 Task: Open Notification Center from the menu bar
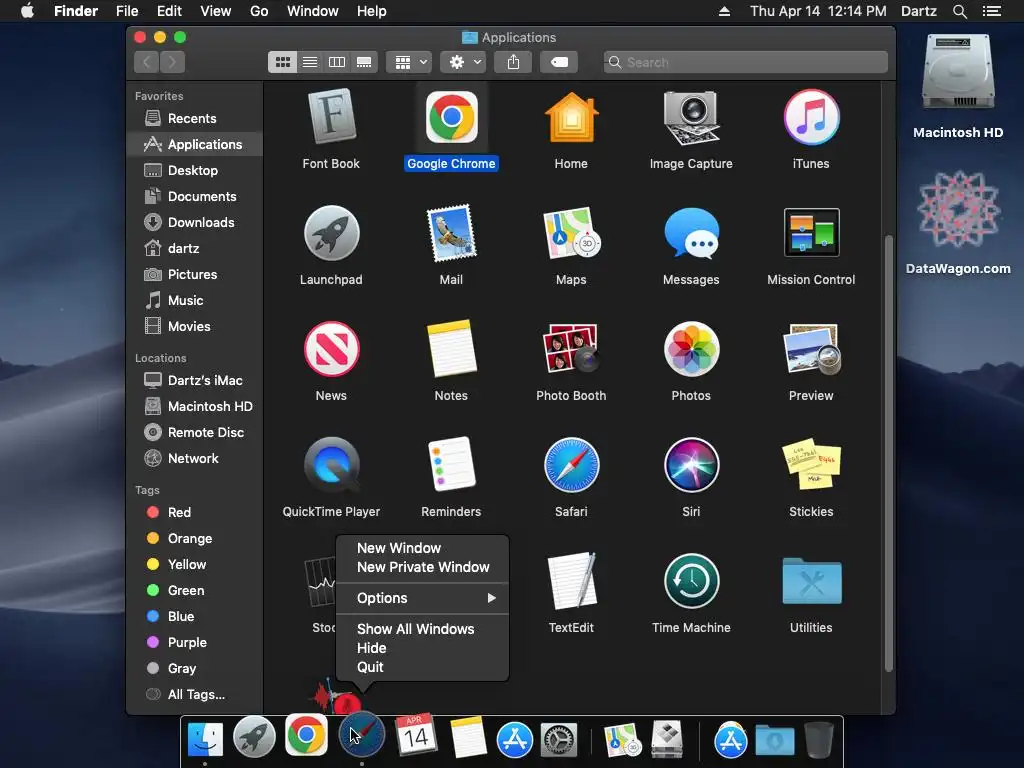tap(992, 11)
